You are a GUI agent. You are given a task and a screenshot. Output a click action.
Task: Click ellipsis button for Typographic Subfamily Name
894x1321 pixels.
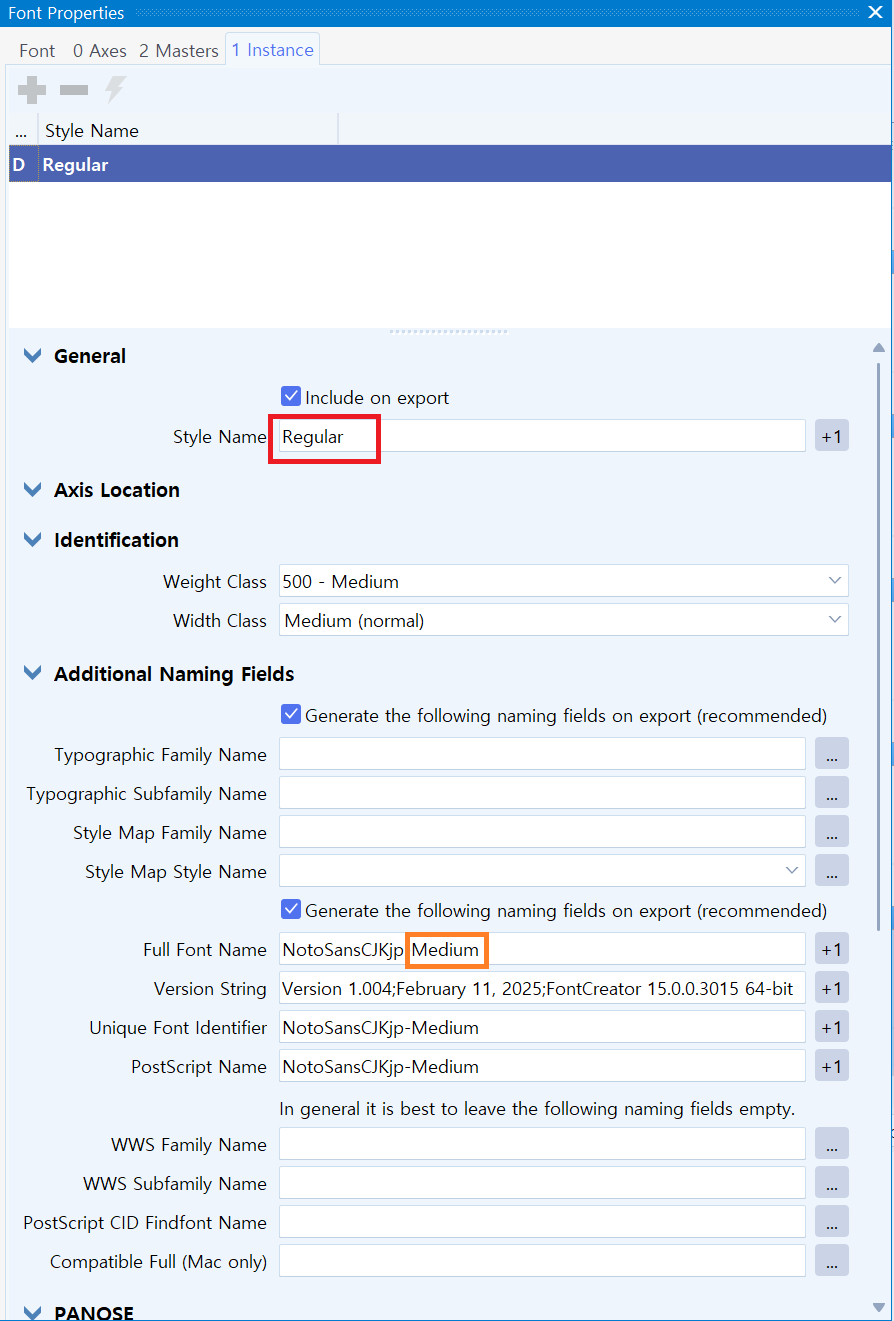[x=831, y=793]
